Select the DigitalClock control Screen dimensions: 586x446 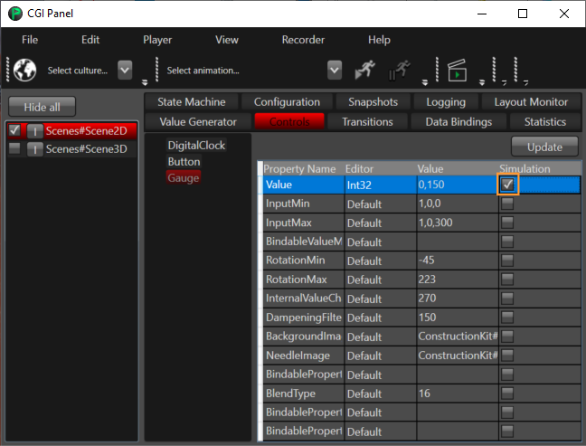196,145
